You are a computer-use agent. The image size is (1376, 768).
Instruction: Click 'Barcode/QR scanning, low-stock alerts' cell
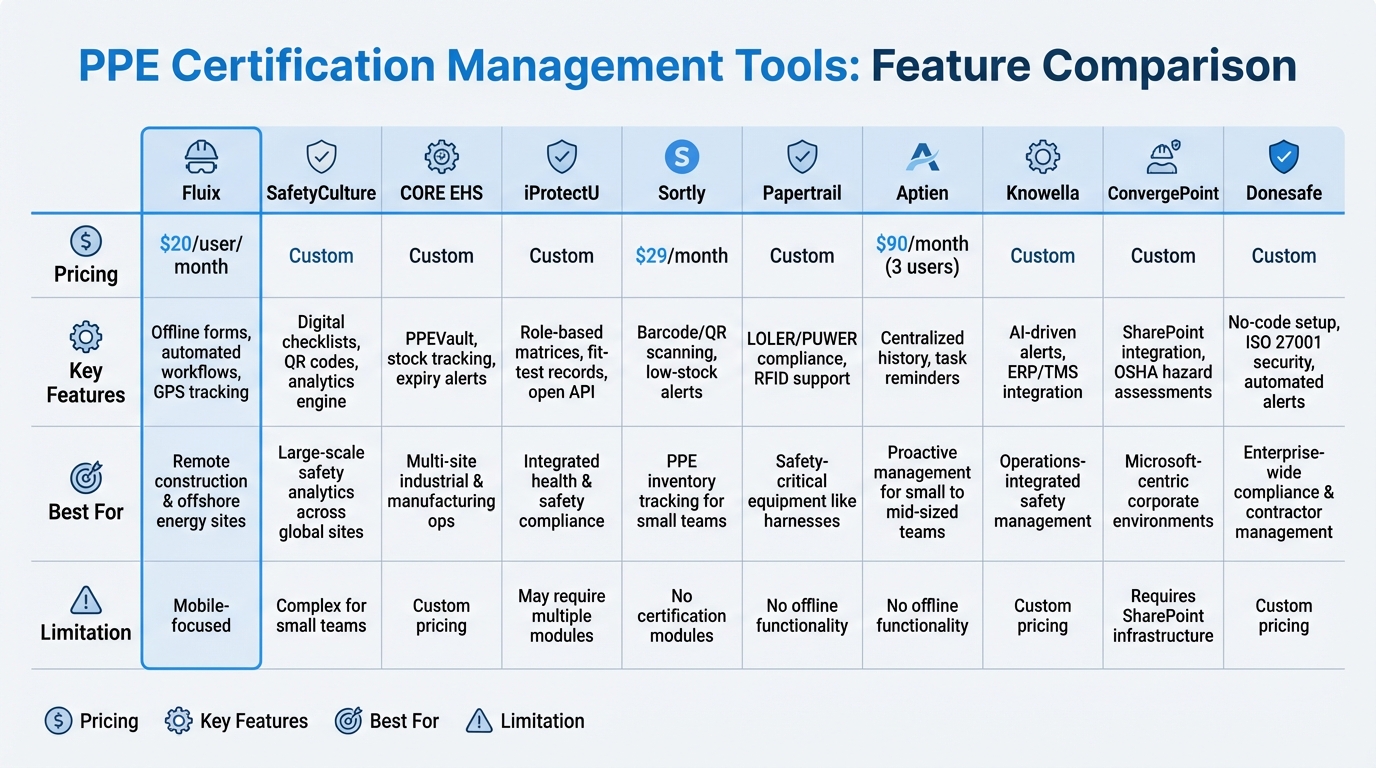682,362
